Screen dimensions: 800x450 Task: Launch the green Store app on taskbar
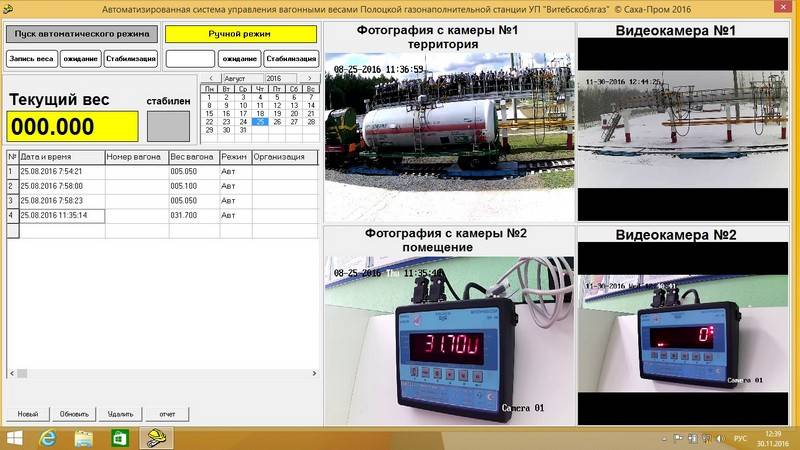coord(119,438)
